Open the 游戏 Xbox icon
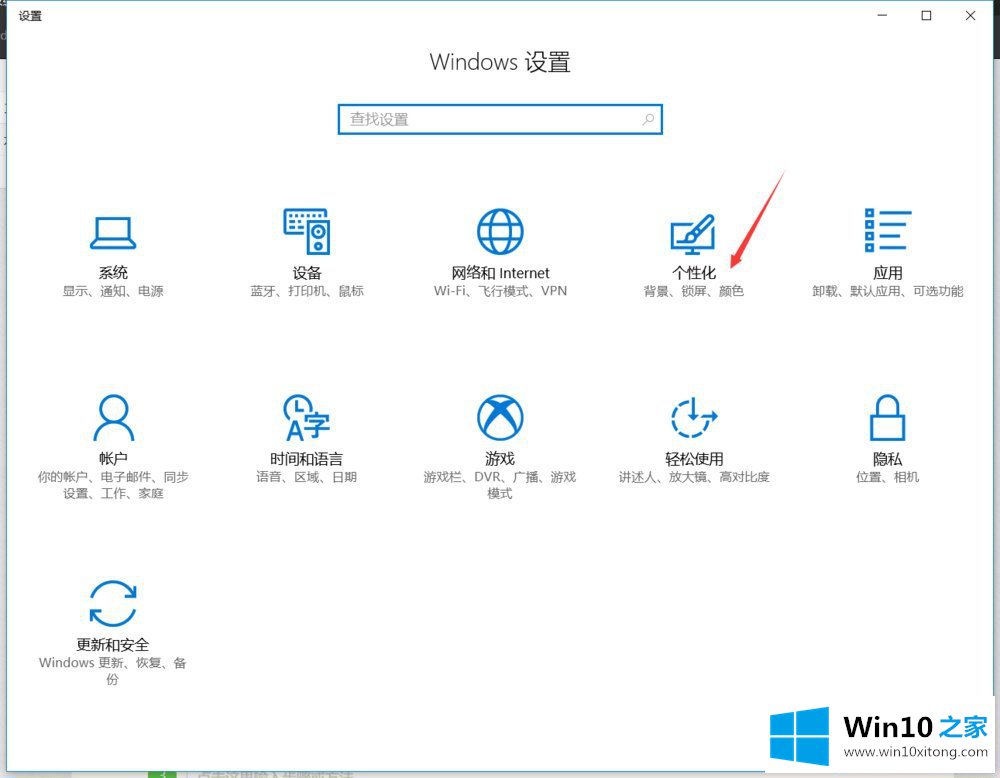Viewport: 1000px width, 778px height. click(x=500, y=417)
